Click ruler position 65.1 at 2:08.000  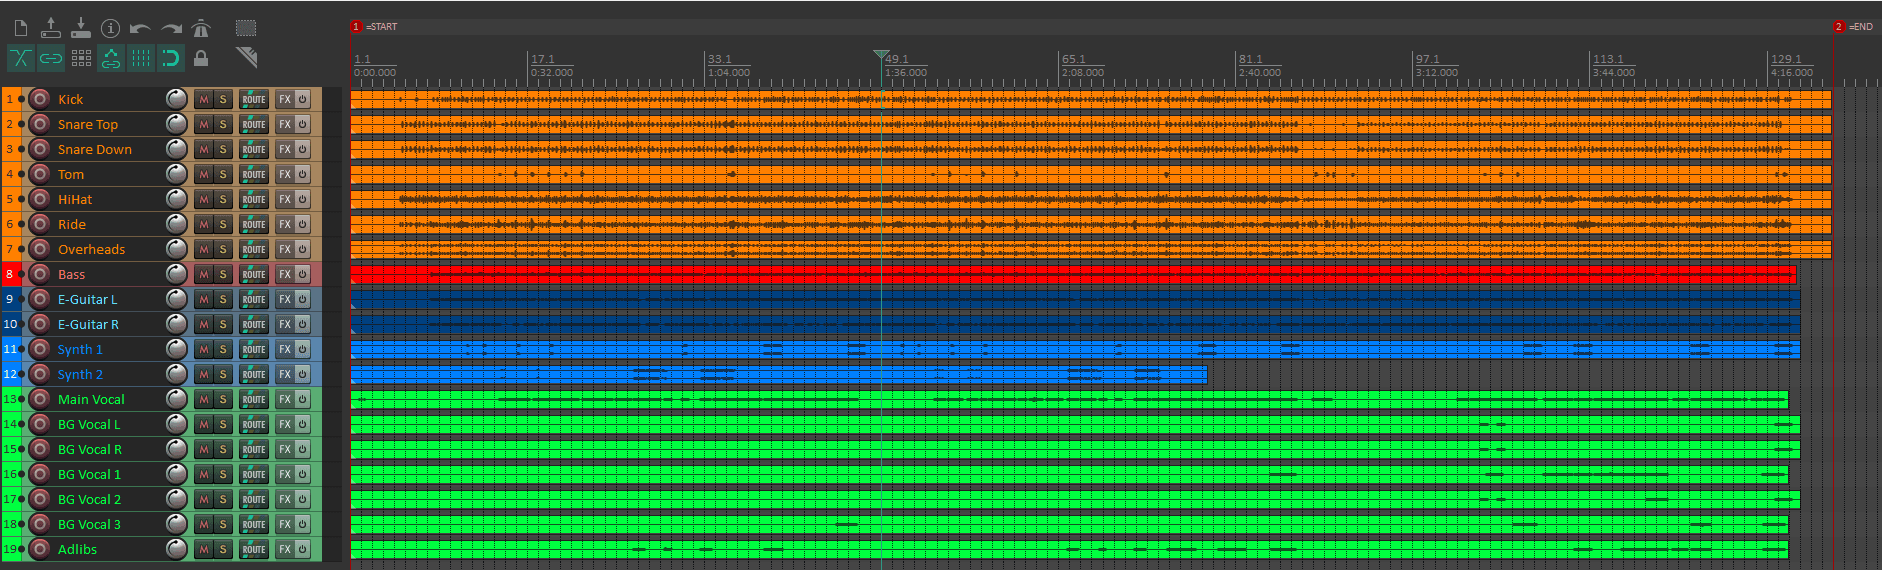pos(1083,66)
